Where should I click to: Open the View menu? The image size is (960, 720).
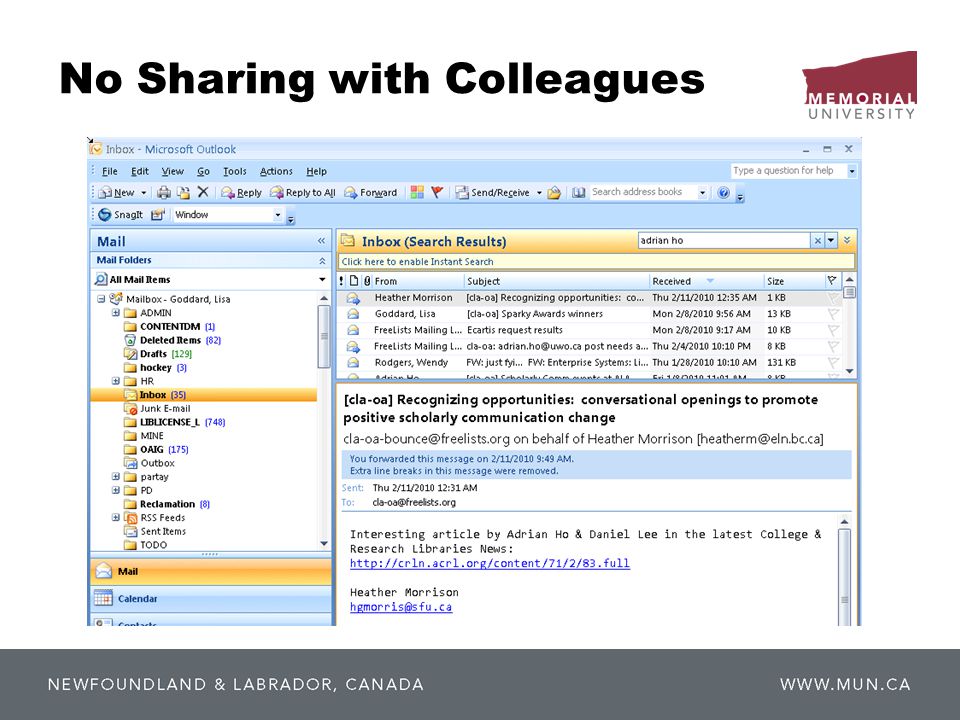point(173,171)
